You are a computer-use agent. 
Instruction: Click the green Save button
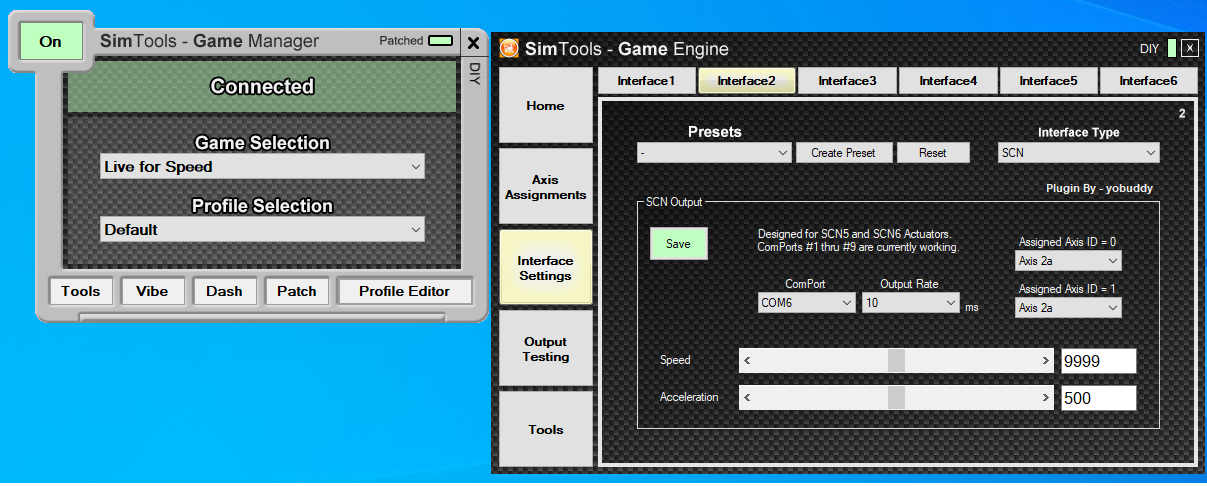[x=678, y=244]
